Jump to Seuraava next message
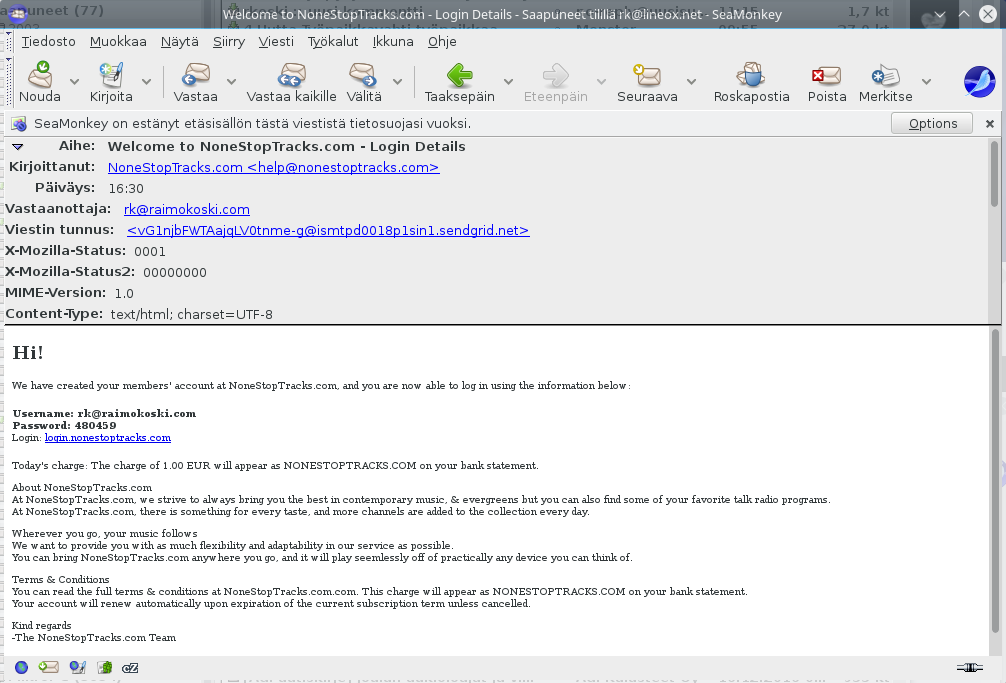 coord(647,75)
